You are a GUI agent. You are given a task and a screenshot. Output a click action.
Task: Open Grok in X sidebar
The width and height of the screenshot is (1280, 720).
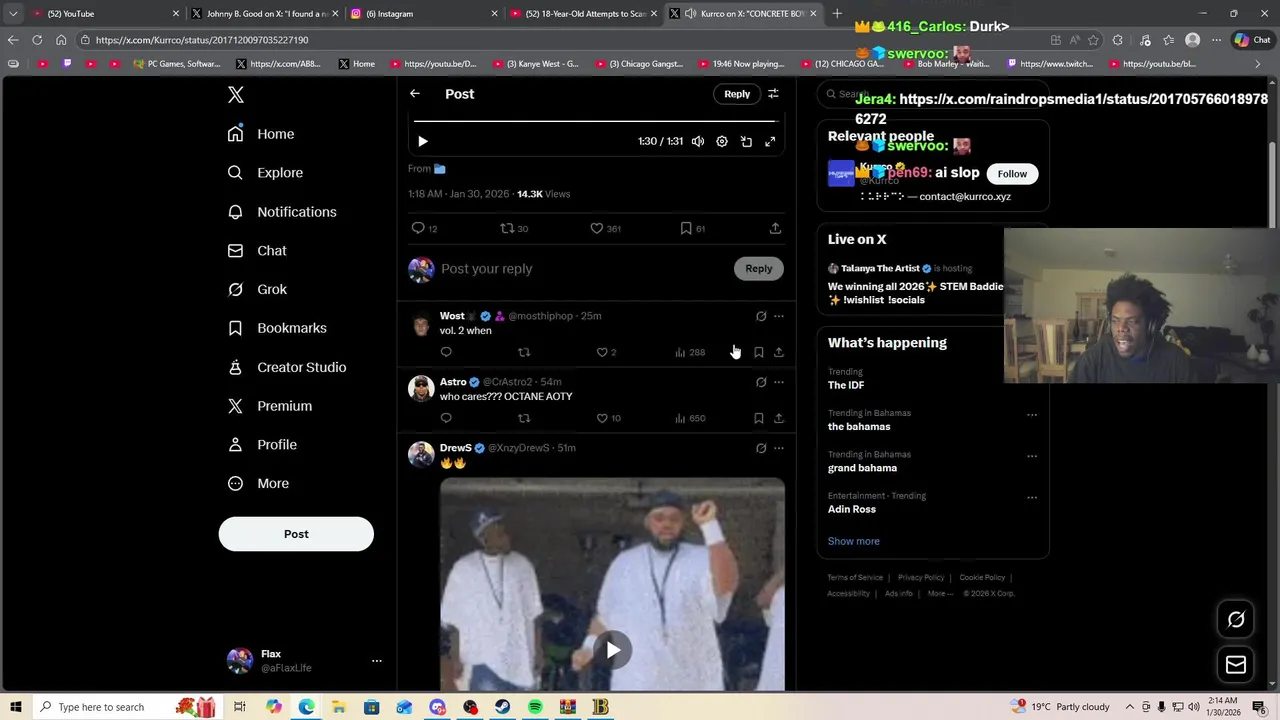pyautogui.click(x=257, y=290)
